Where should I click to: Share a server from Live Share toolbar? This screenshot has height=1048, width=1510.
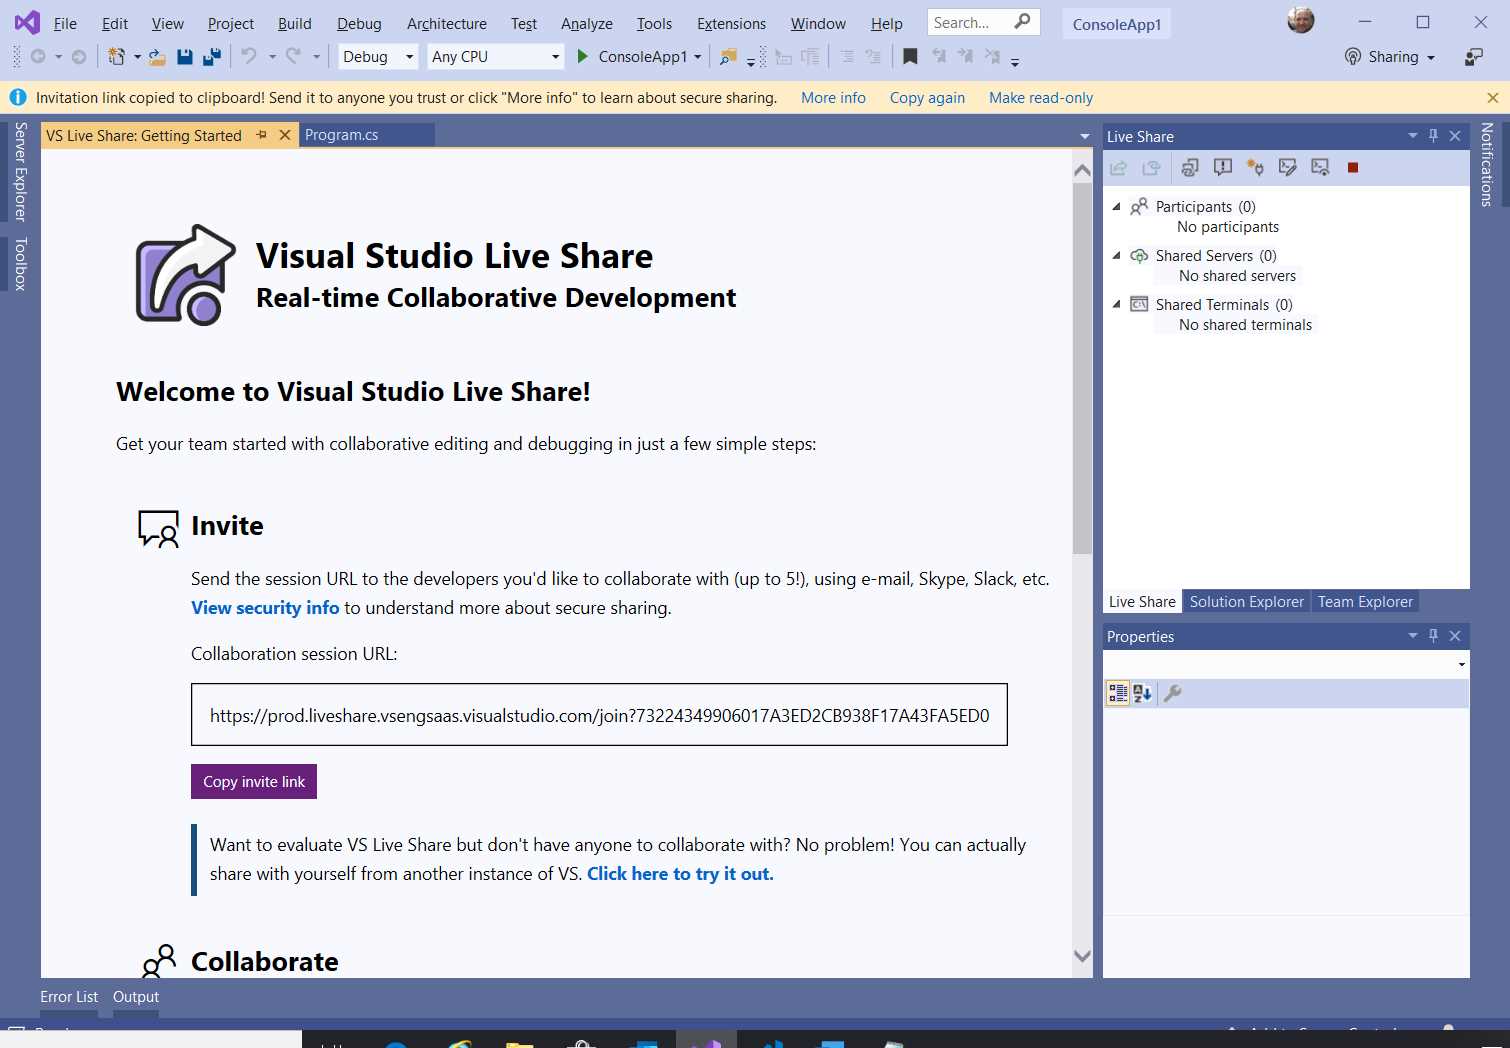(1255, 167)
